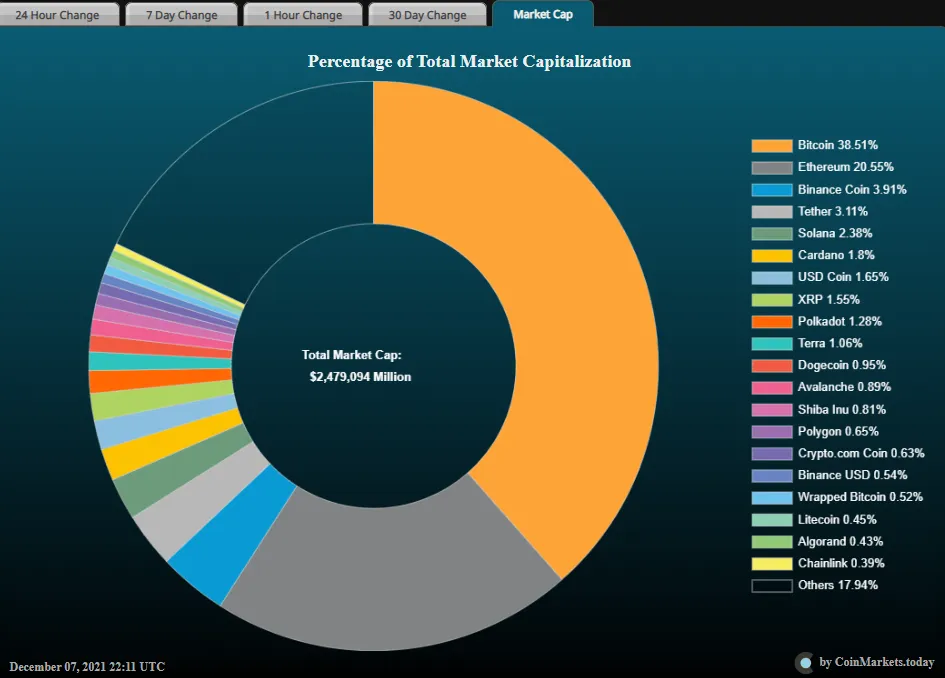Click the Polkadot 1.28% legend label
This screenshot has width=945, height=678.
pos(840,321)
